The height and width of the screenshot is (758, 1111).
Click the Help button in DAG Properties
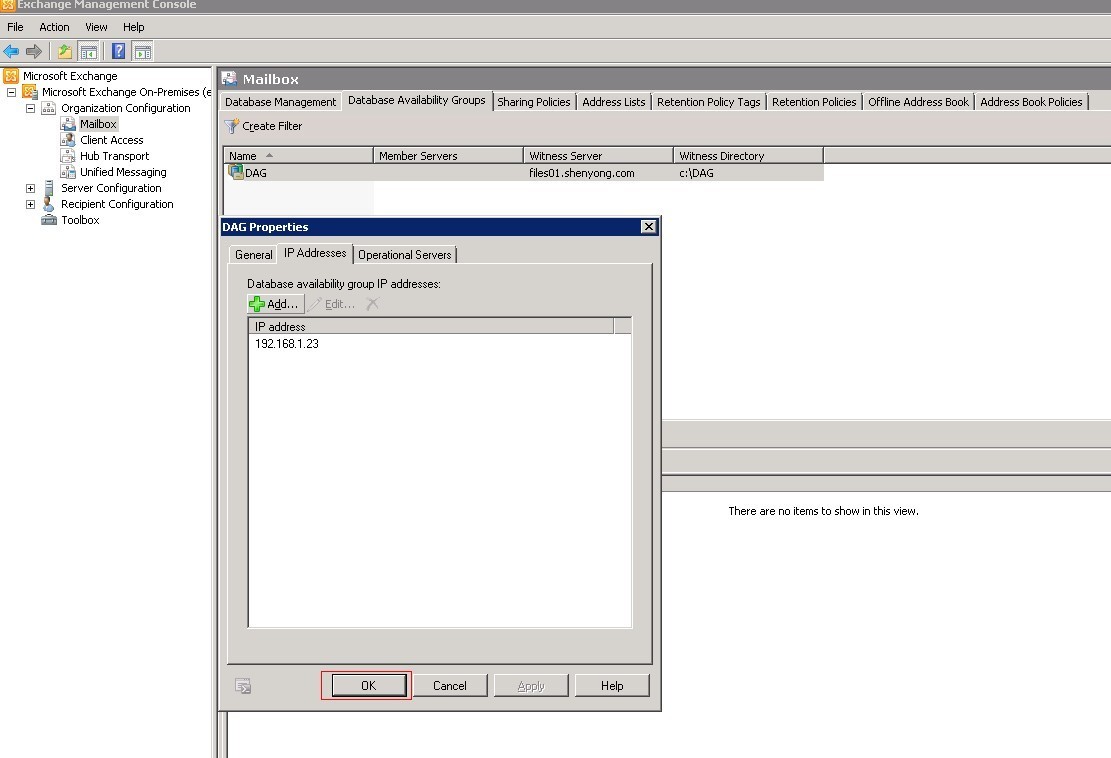[x=612, y=686]
